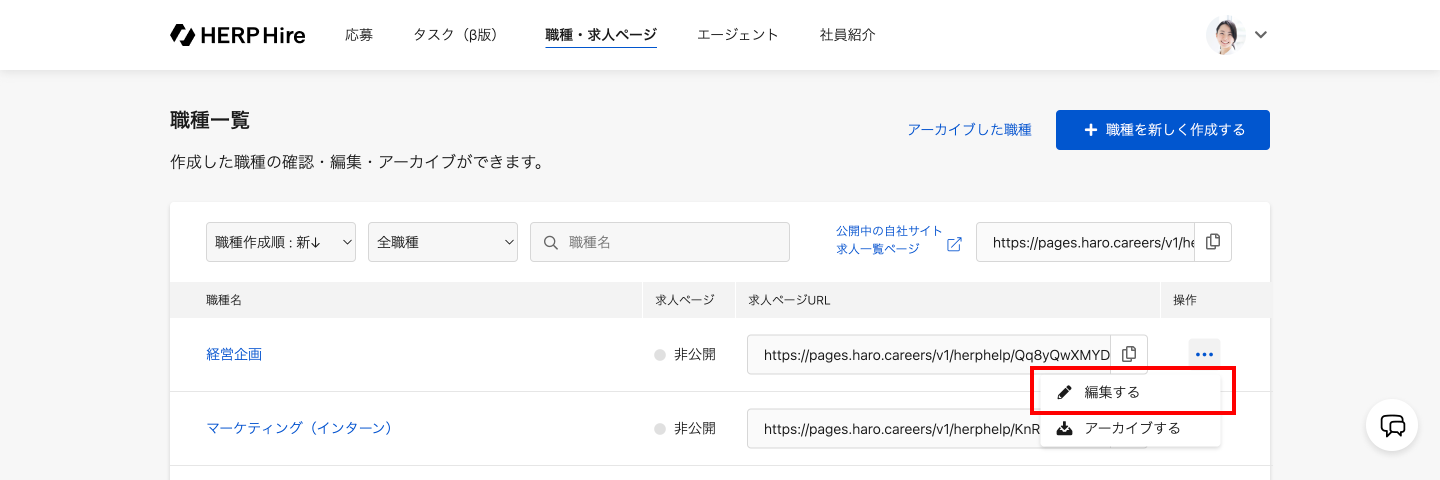Click the HERP Hire logo
This screenshot has width=1440, height=480.
238,35
